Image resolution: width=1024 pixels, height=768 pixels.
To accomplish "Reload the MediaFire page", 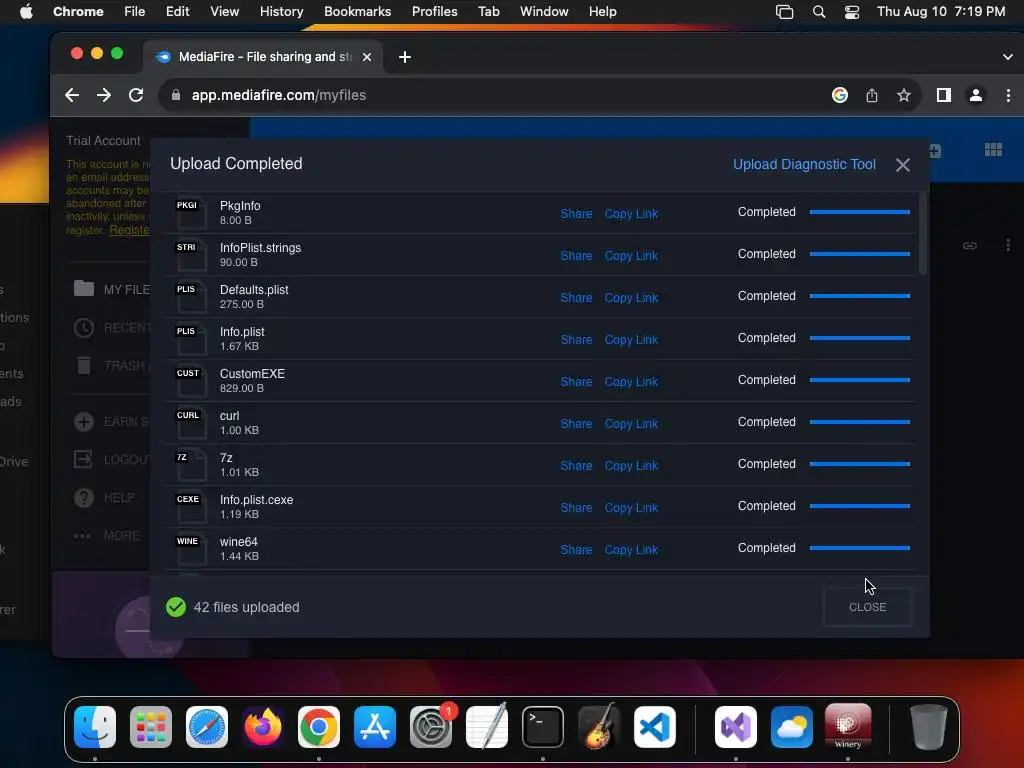I will (x=136, y=95).
